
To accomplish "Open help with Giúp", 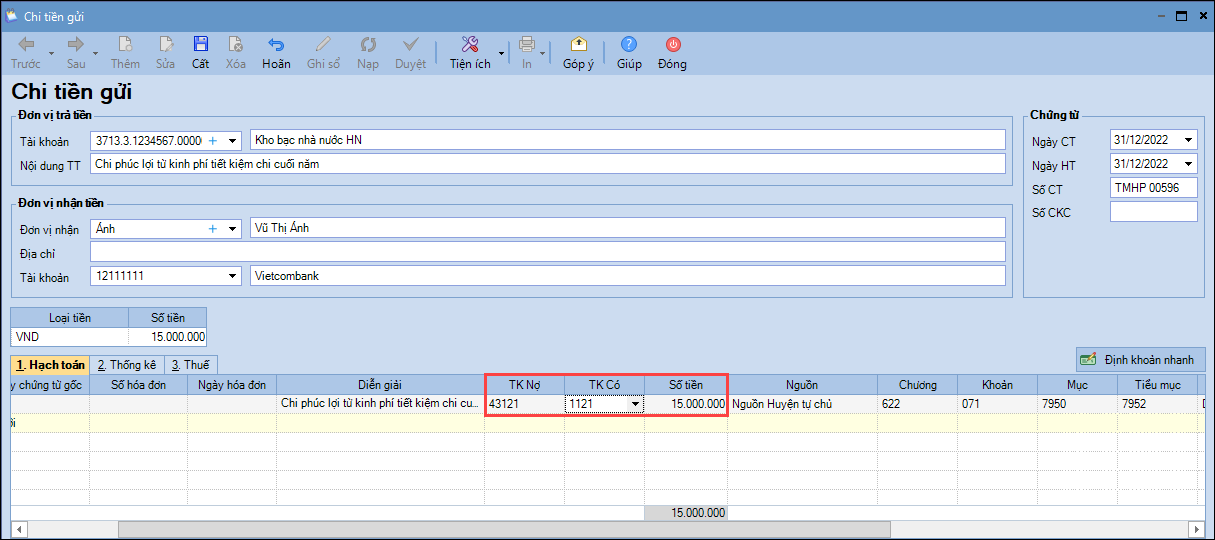I will [x=629, y=53].
